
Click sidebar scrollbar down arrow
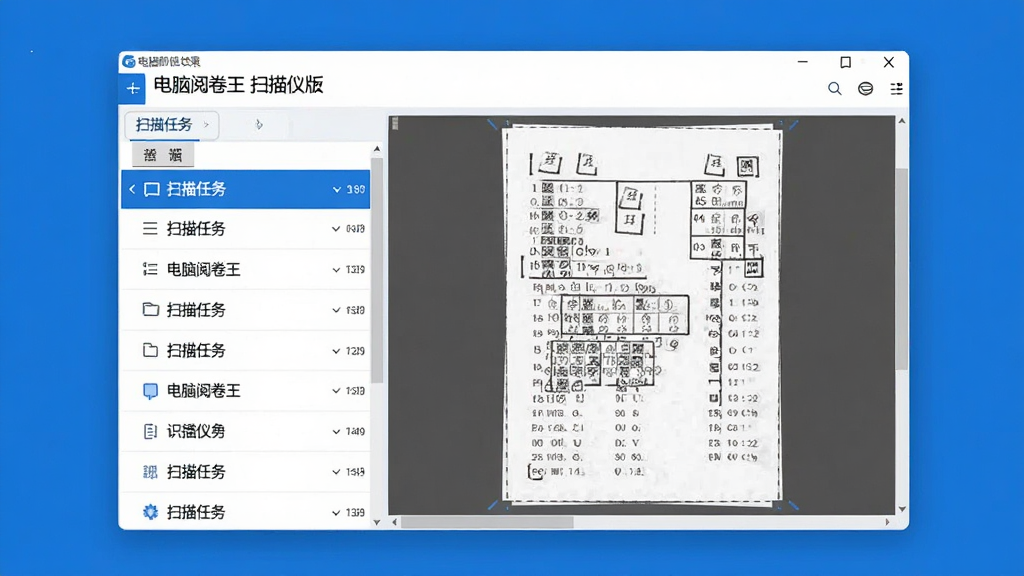pos(377,522)
